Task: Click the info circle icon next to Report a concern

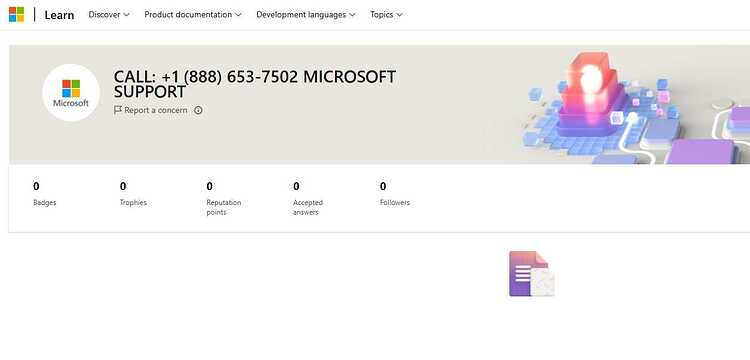Action: pyautogui.click(x=198, y=110)
